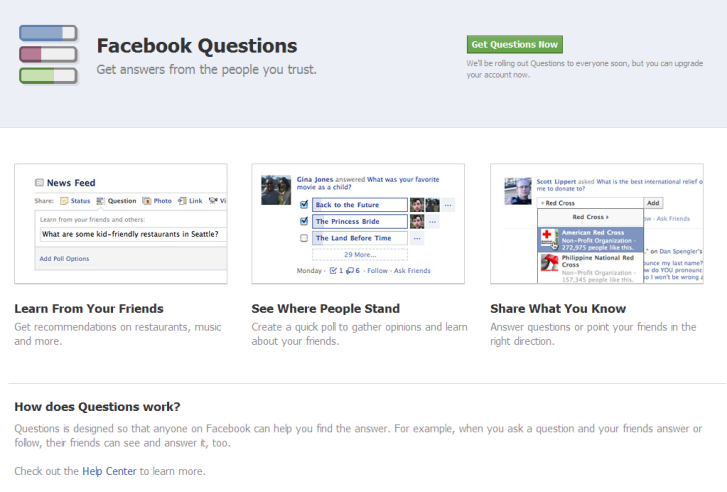Image resolution: width=727 pixels, height=492 pixels.
Task: Click the Status share icon
Action: [64, 201]
